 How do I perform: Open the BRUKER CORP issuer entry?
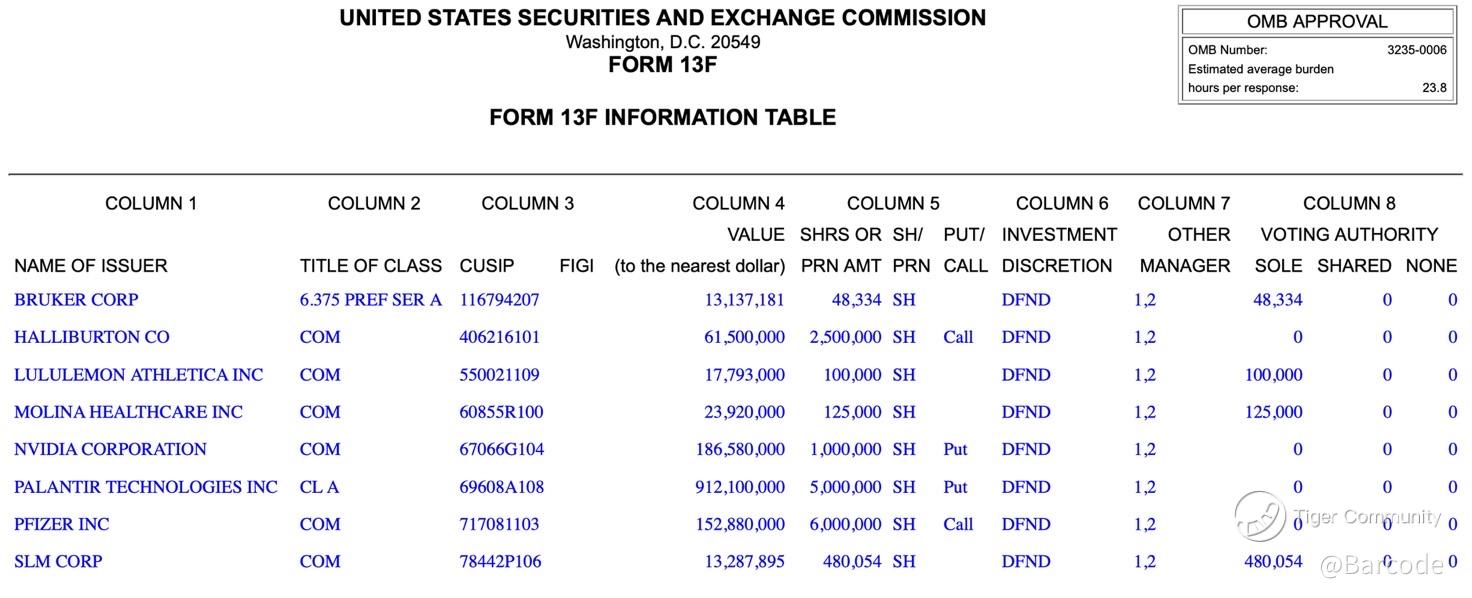pyautogui.click(x=76, y=300)
